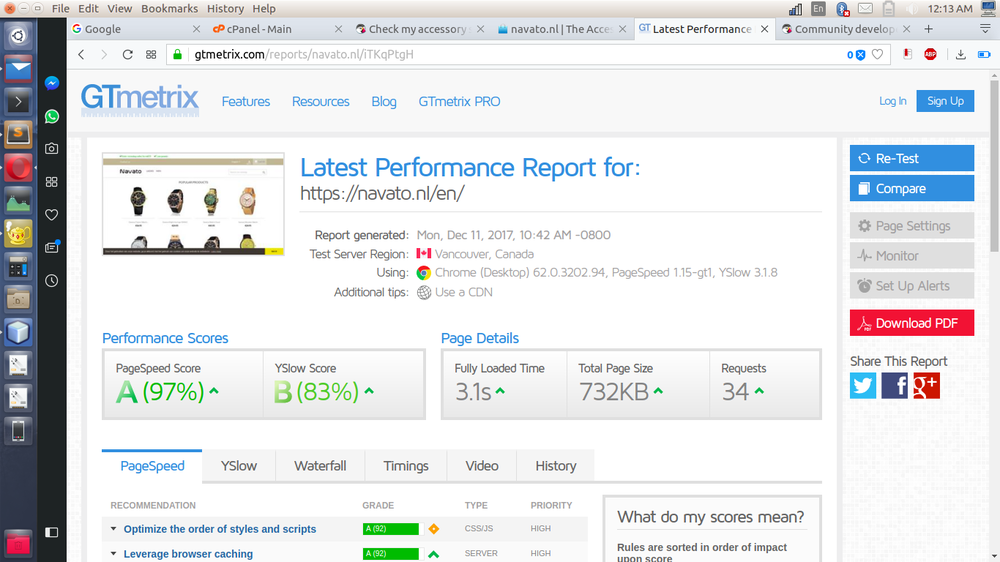Viewport: 1000px width, 562px height.
Task: Open the Features navigation link
Action: (x=246, y=101)
